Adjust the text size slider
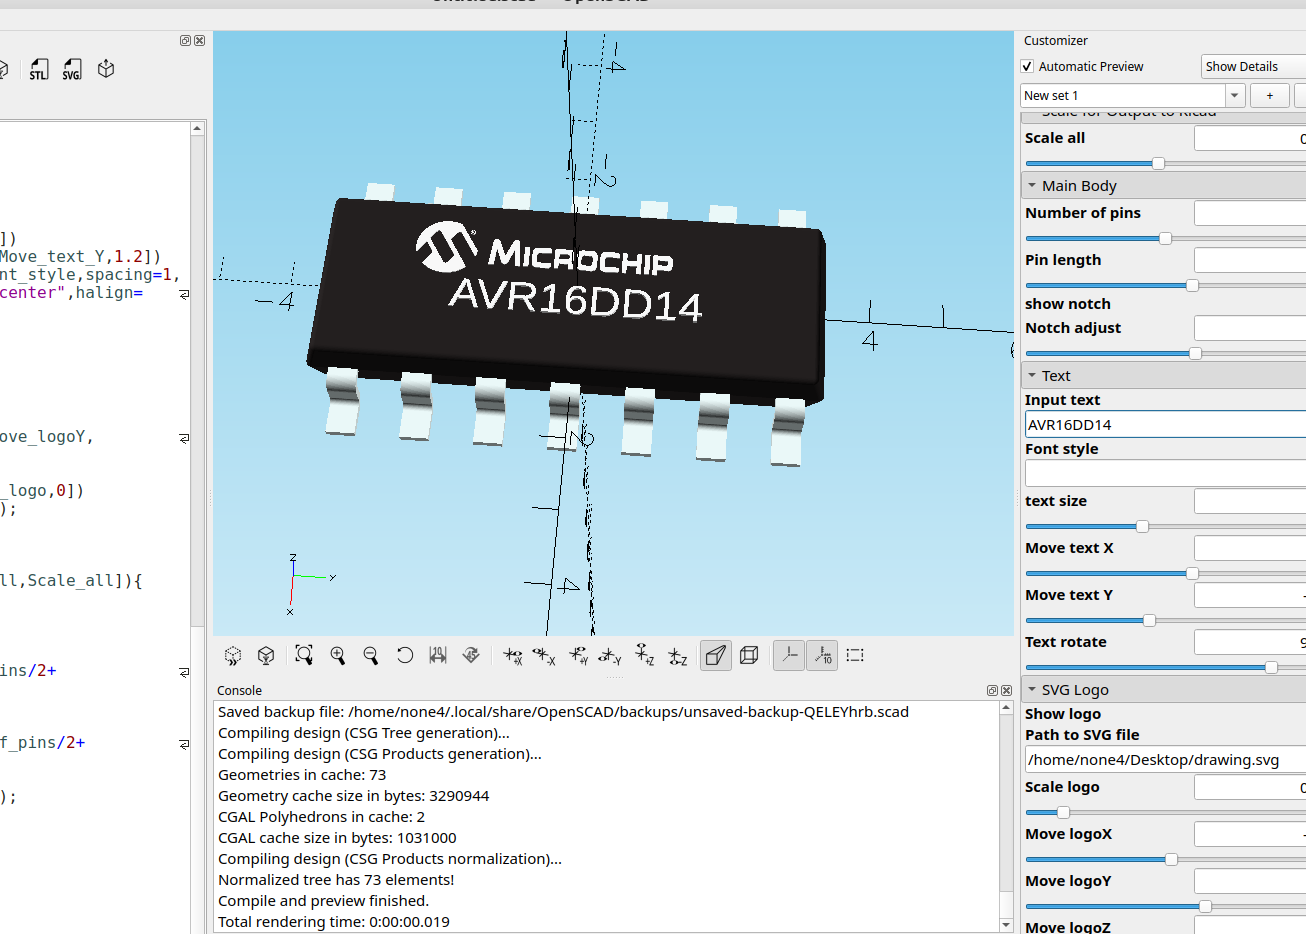Screen dimensions: 1306x934 1142,526
